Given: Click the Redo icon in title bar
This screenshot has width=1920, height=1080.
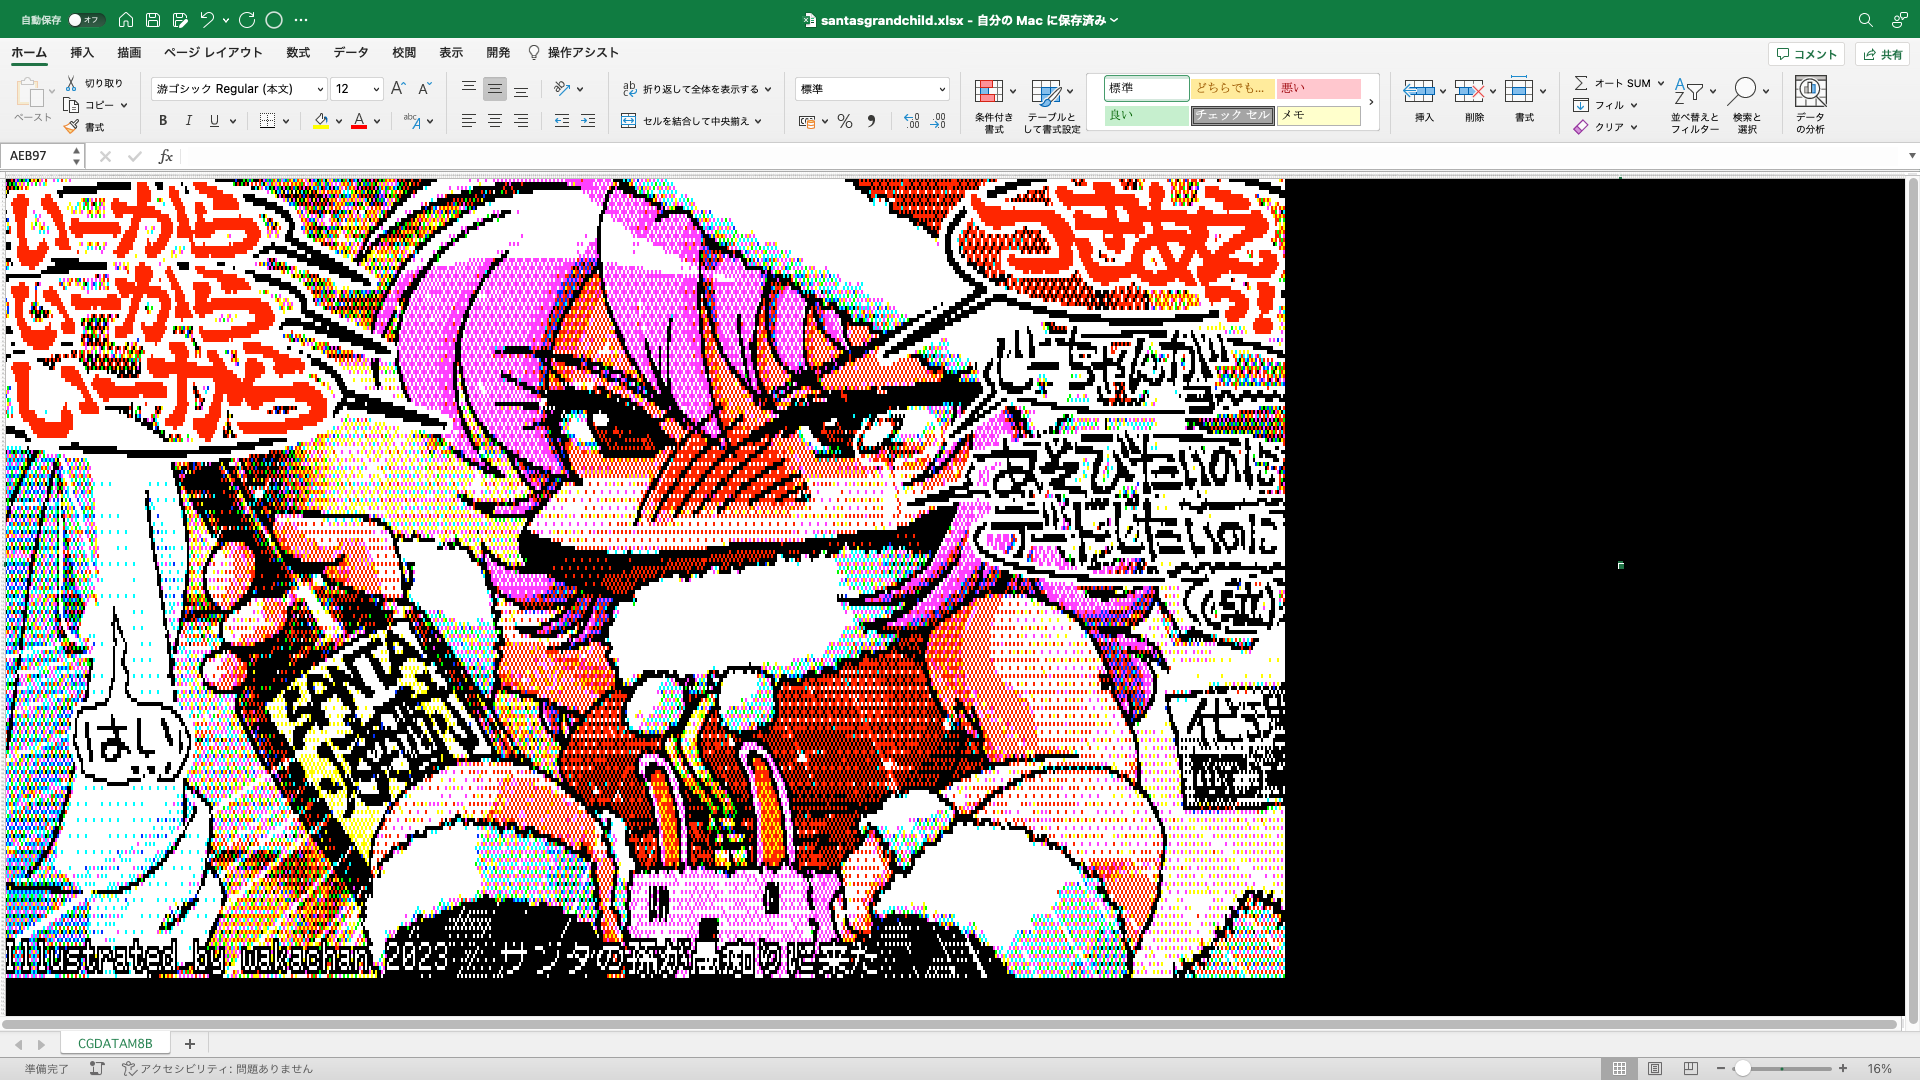Looking at the screenshot, I should tap(247, 19).
